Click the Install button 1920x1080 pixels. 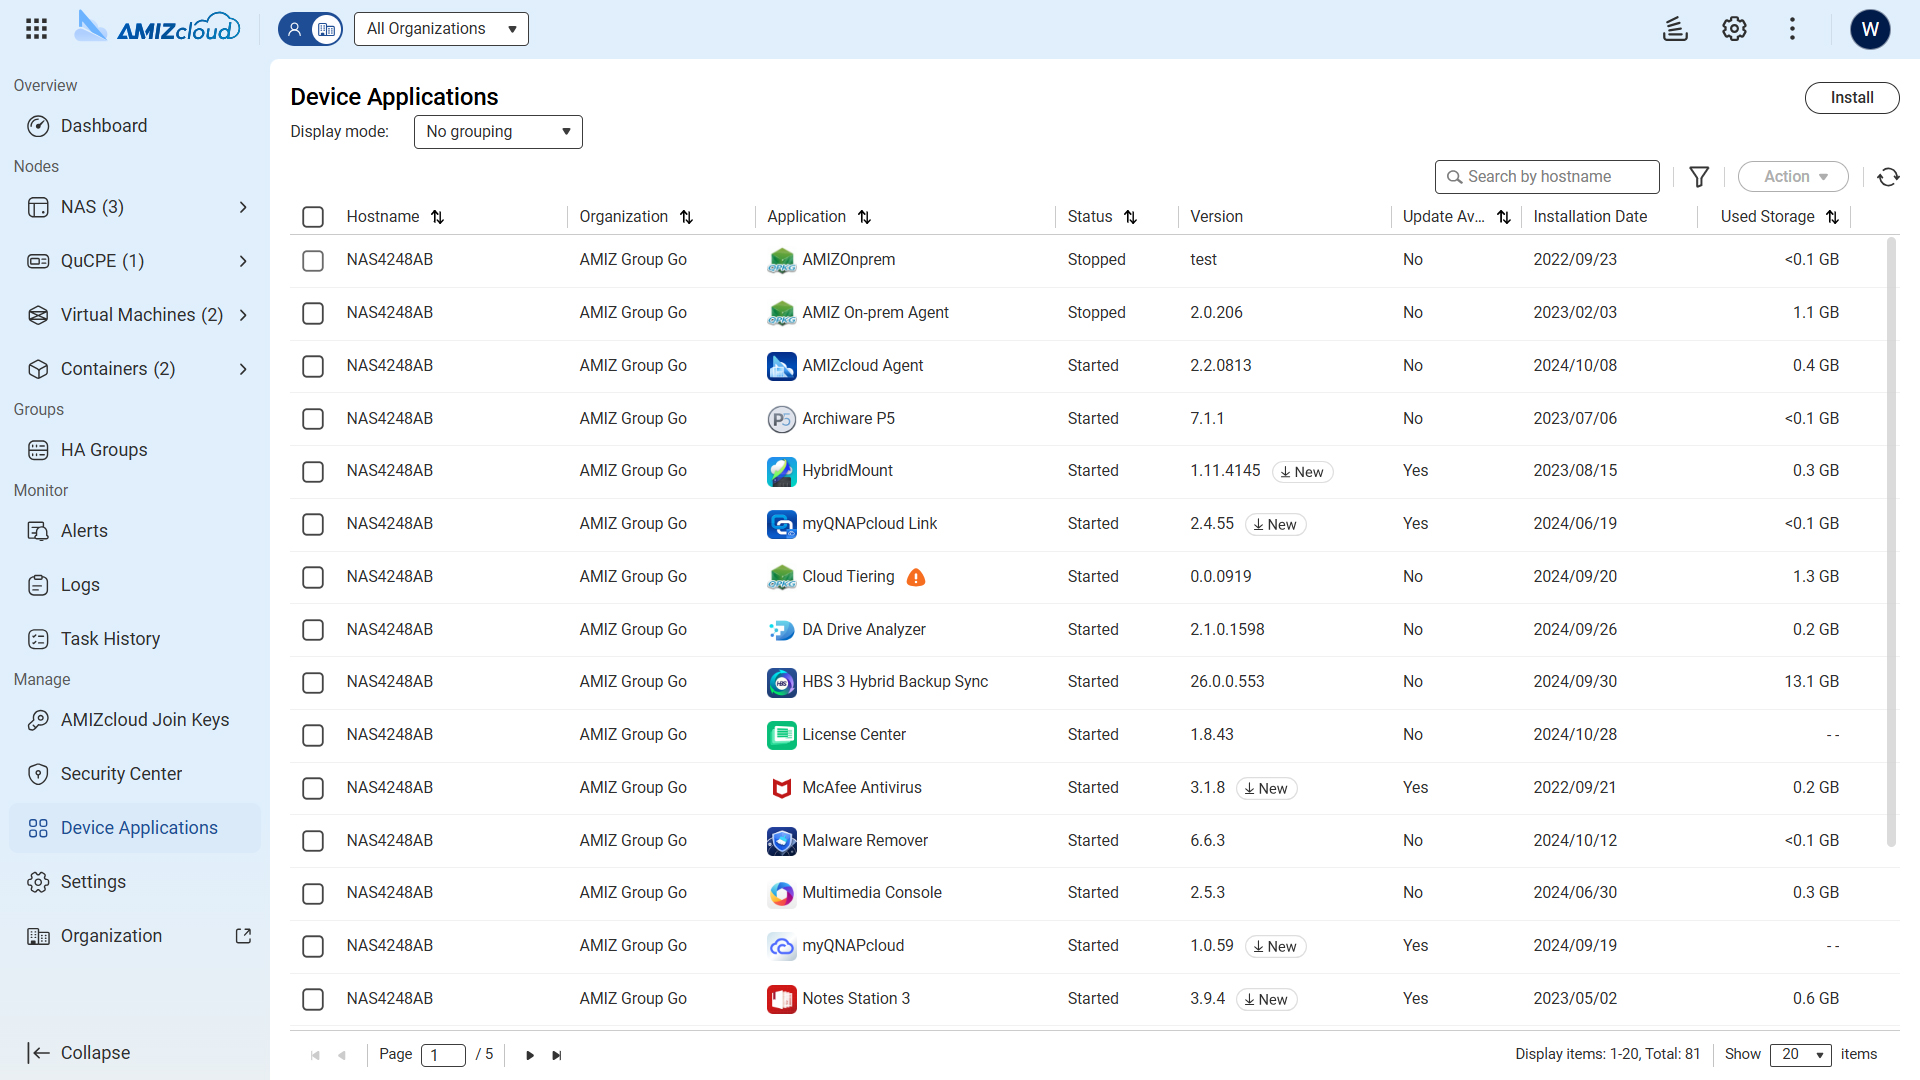click(x=1851, y=98)
